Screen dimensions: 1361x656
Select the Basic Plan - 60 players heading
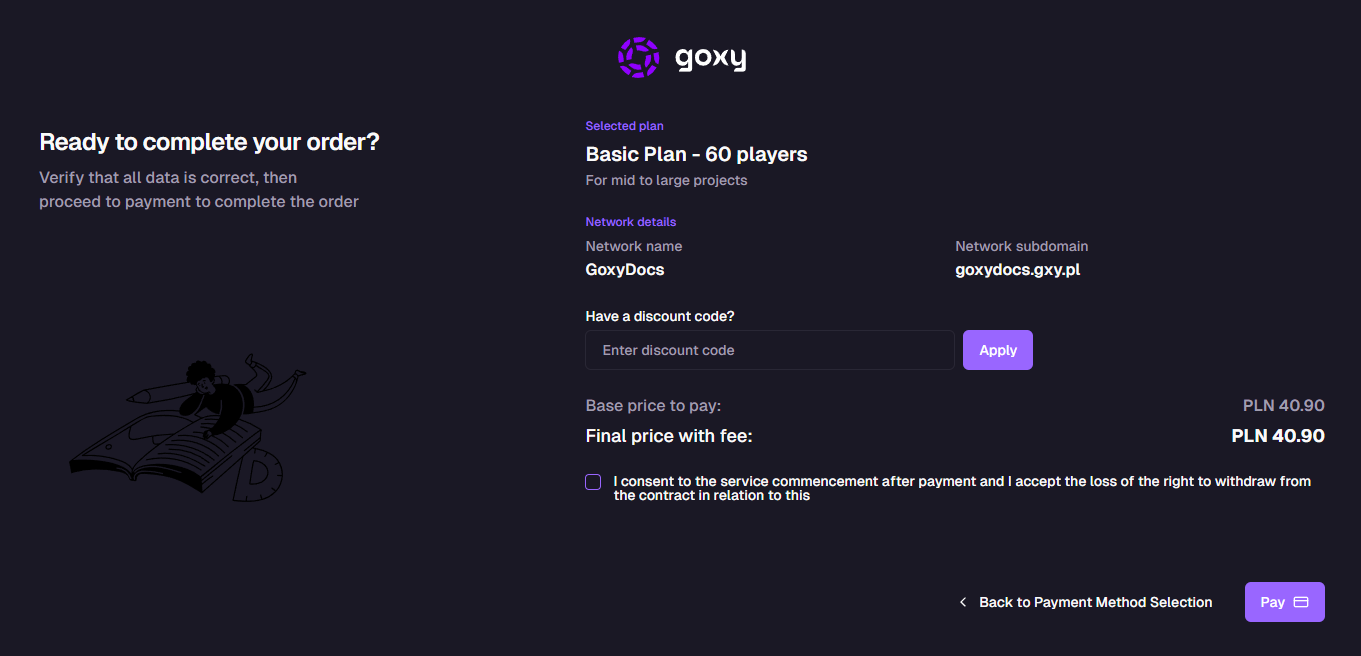coord(696,154)
